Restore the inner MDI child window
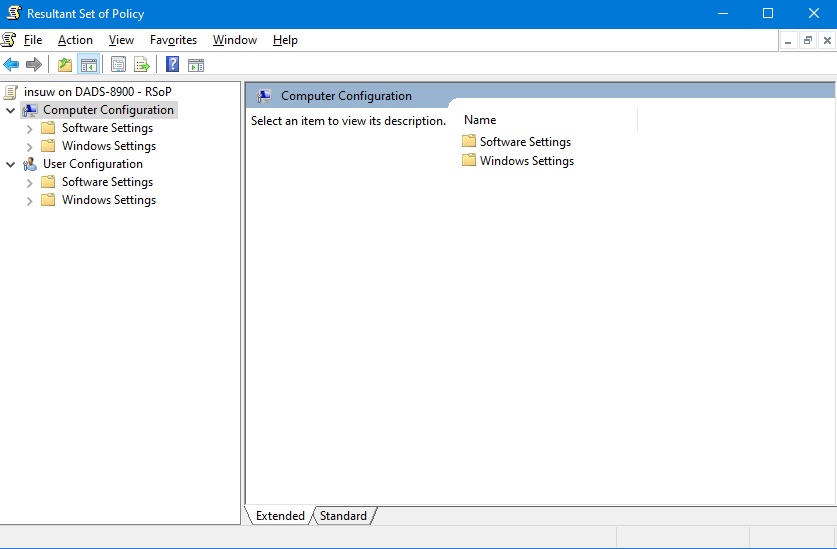Screen dimensions: 837x549 (808, 41)
